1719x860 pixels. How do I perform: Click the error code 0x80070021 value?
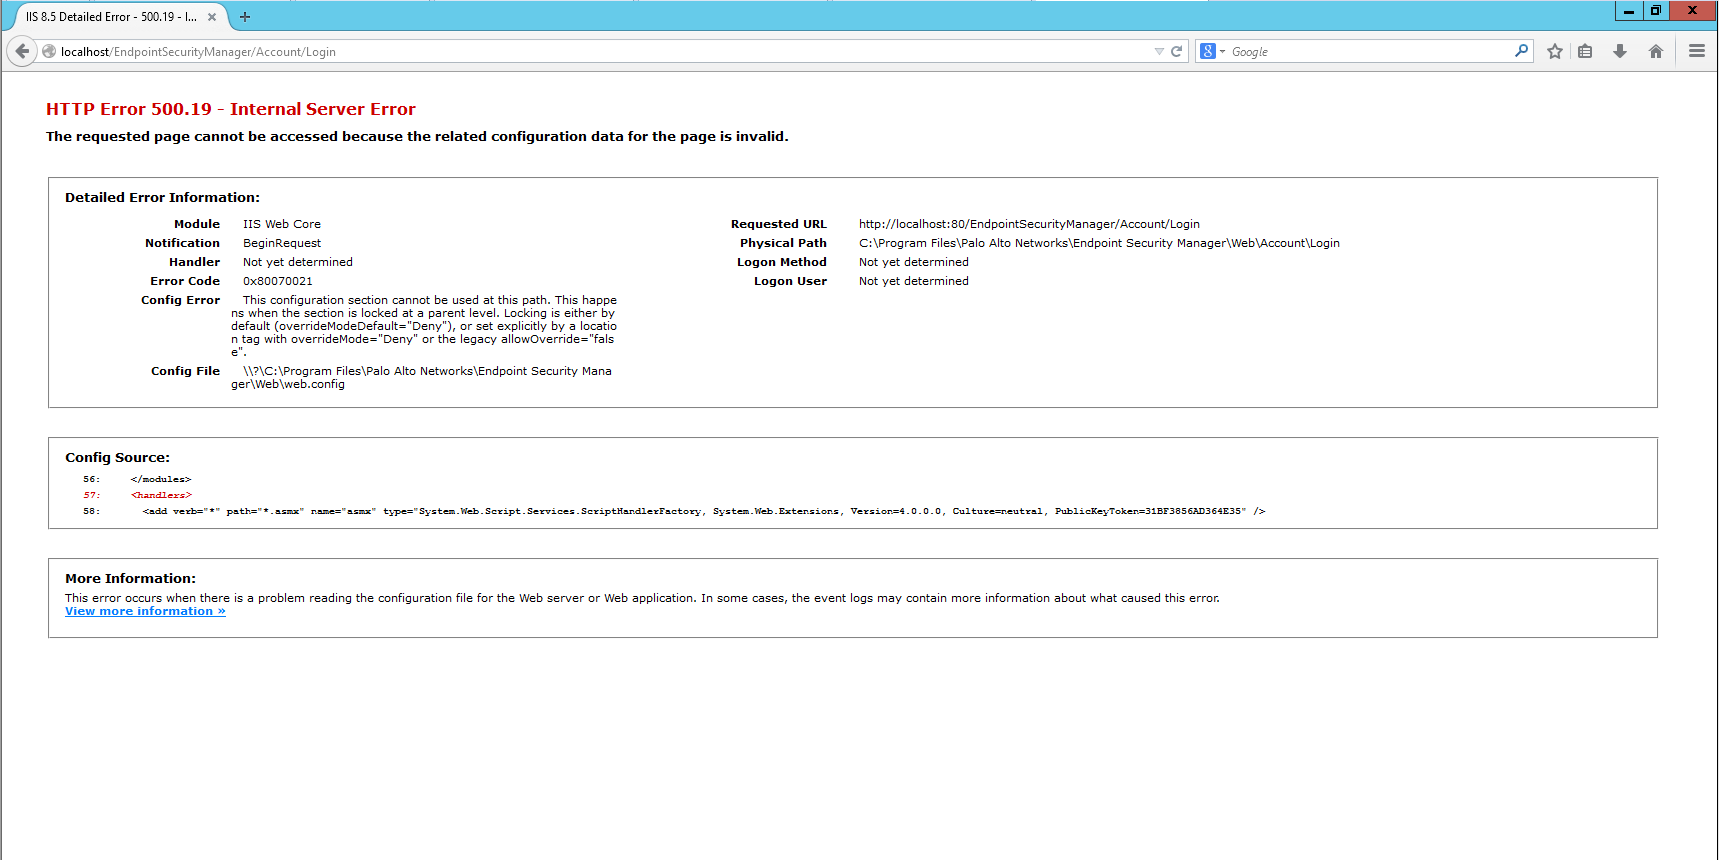pos(278,281)
